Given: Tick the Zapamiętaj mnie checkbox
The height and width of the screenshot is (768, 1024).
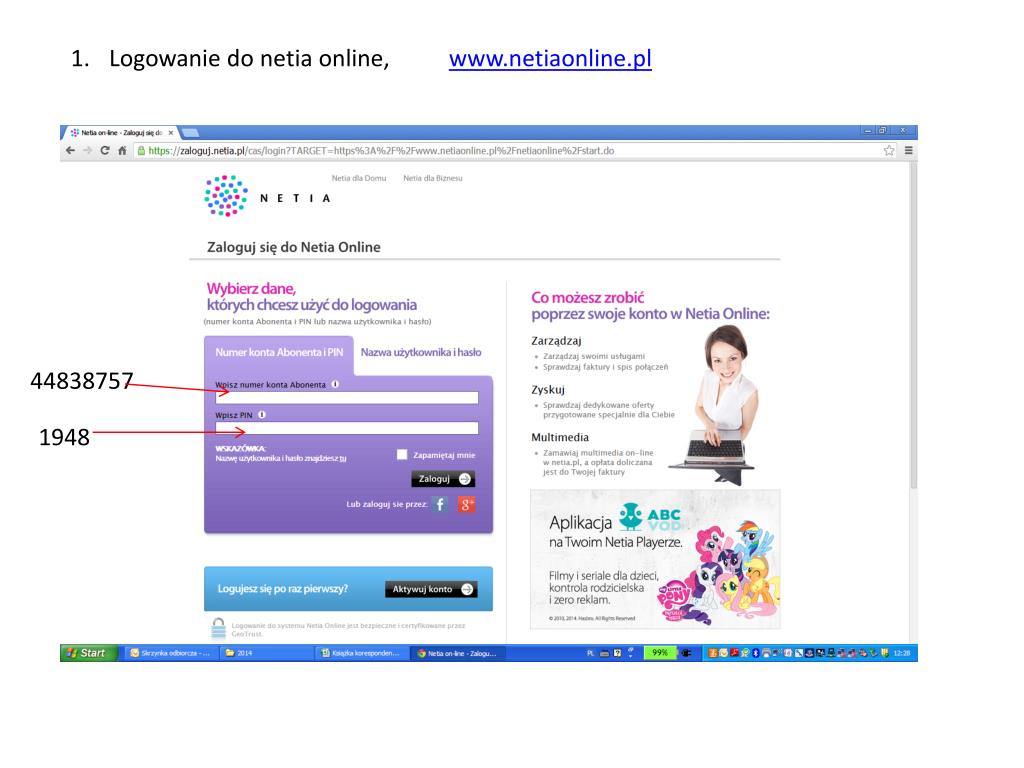Looking at the screenshot, I should [402, 455].
